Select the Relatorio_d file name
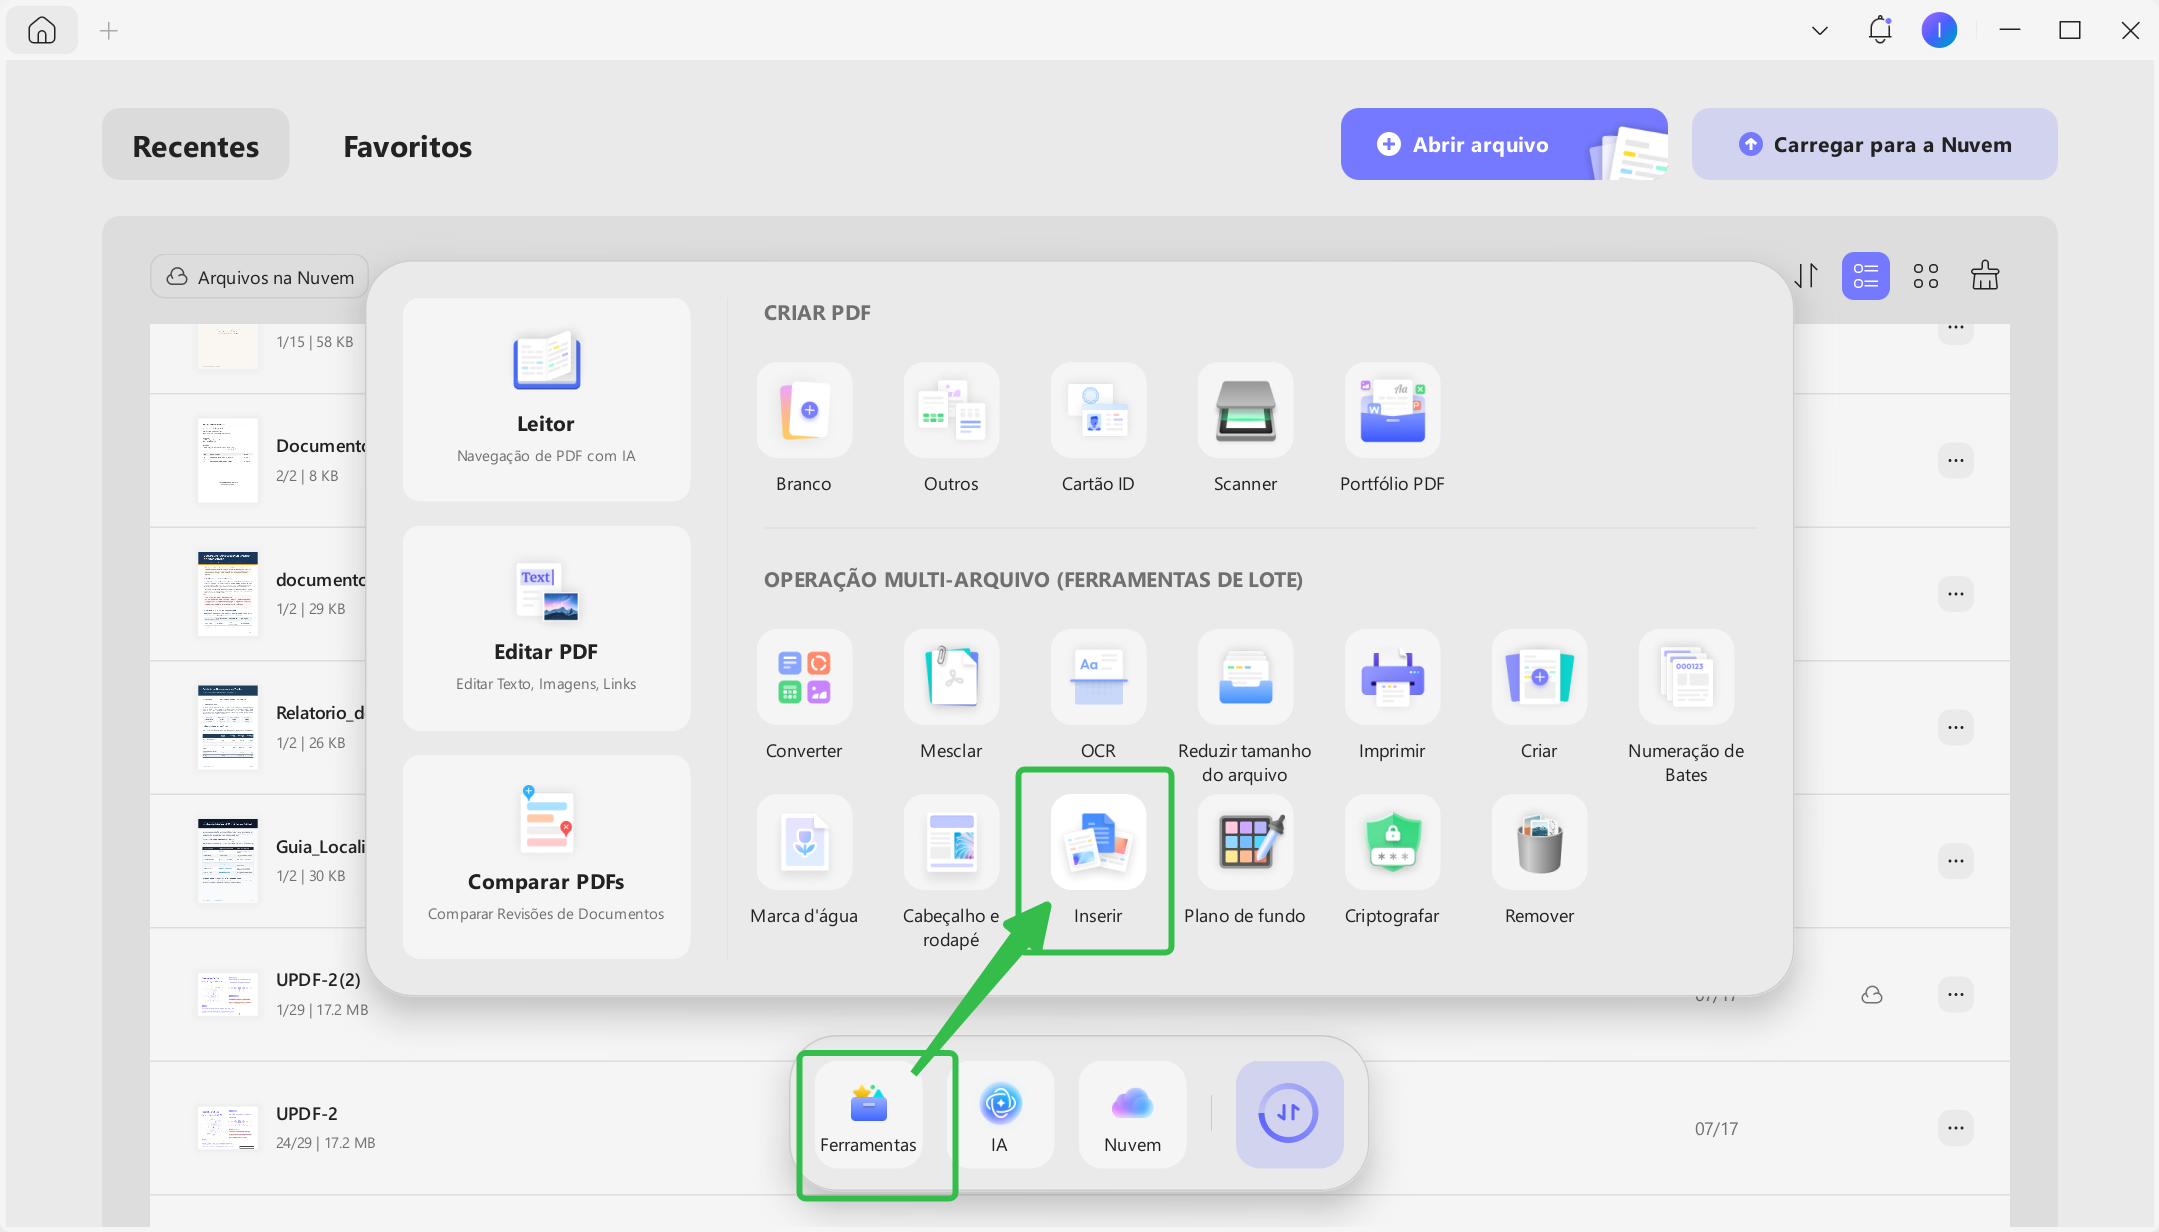2159x1232 pixels. [x=320, y=713]
